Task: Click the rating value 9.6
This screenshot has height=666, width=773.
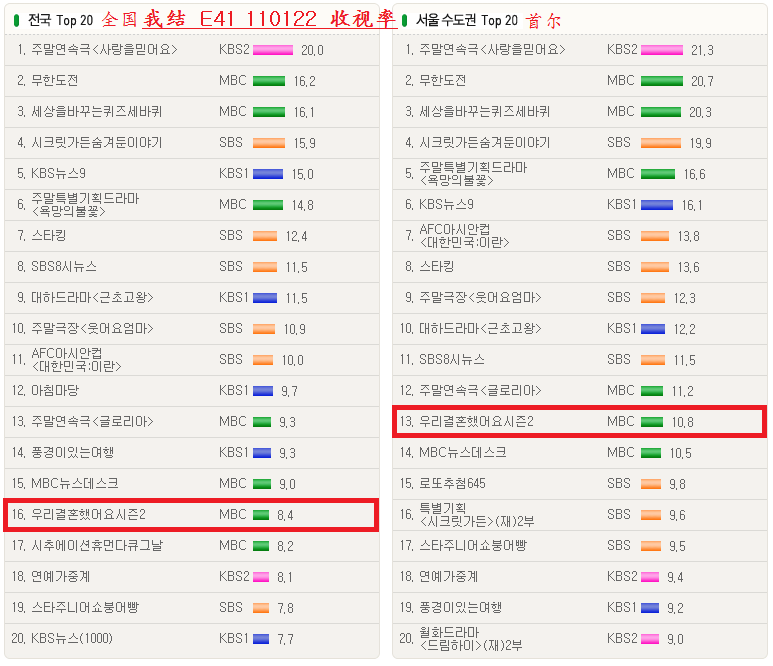Action: (677, 516)
